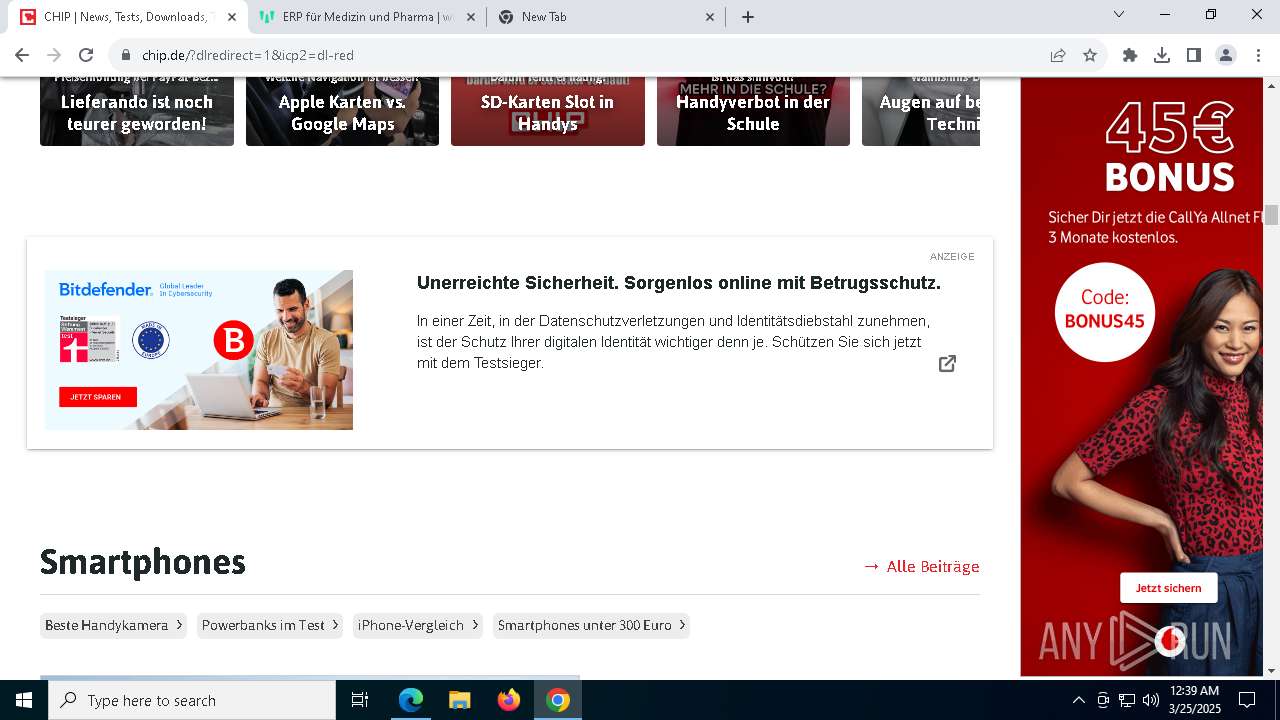Go back with the browser back arrow
The image size is (1280, 720).
[x=22, y=55]
